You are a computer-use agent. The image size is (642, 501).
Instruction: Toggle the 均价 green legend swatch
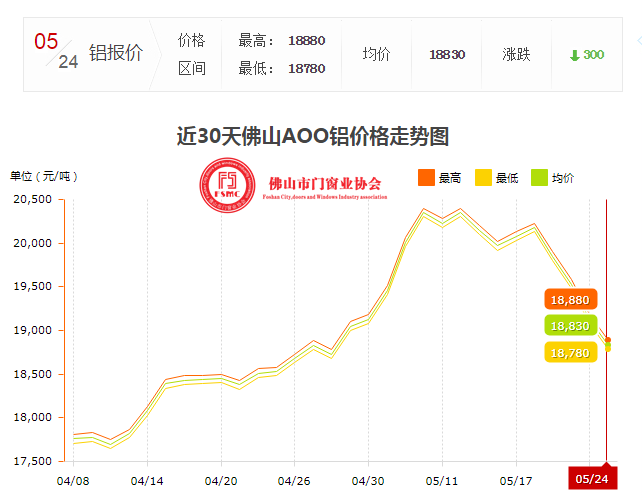539,178
